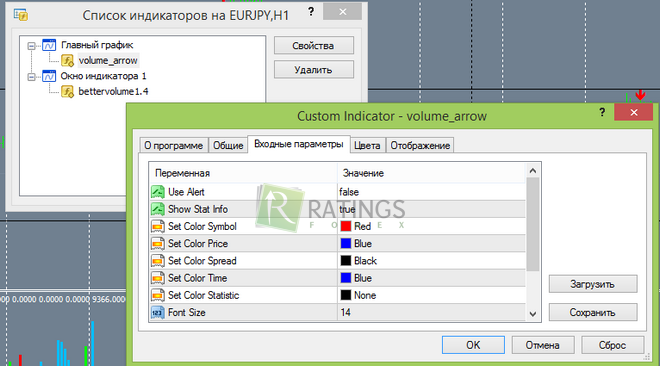This screenshot has height=366, width=660.
Task: Click the Set Color Price parameter icon
Action: 158,244
